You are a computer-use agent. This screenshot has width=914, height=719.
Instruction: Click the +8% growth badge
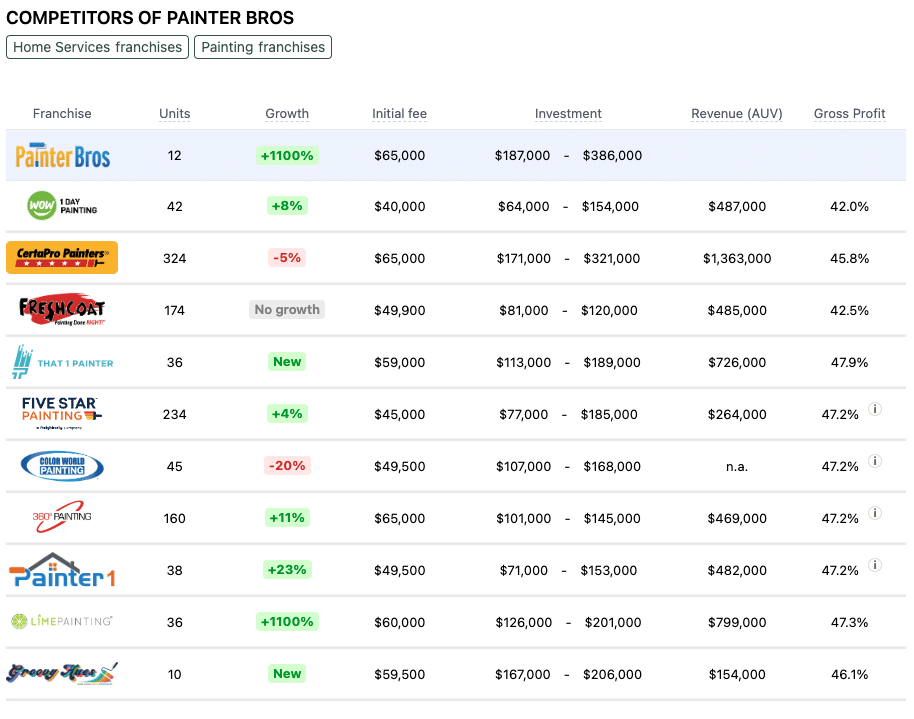click(287, 206)
